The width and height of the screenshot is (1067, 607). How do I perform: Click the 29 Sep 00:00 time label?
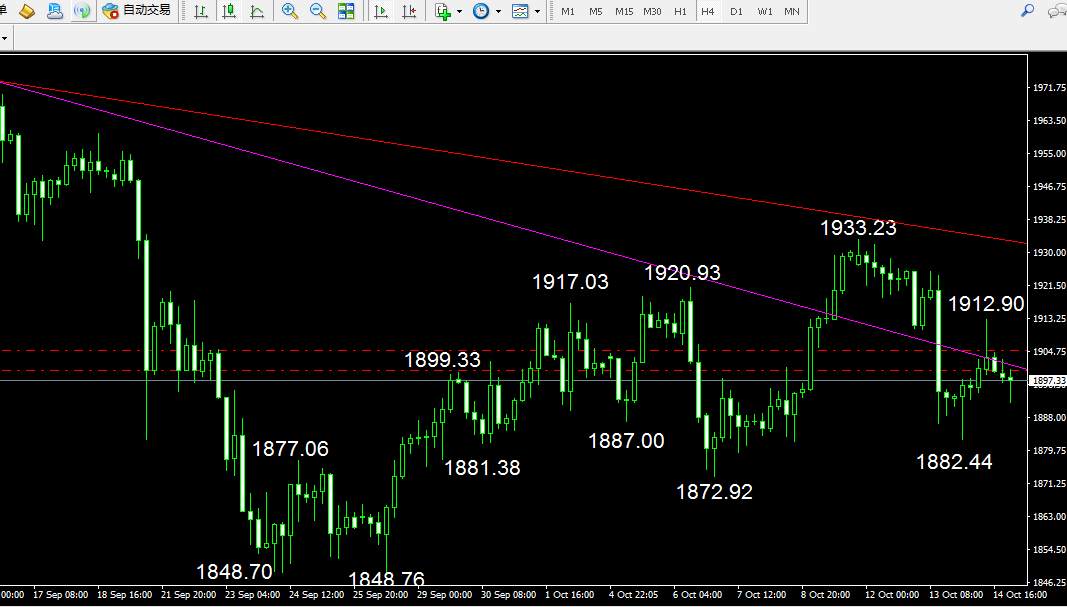[x=444, y=595]
